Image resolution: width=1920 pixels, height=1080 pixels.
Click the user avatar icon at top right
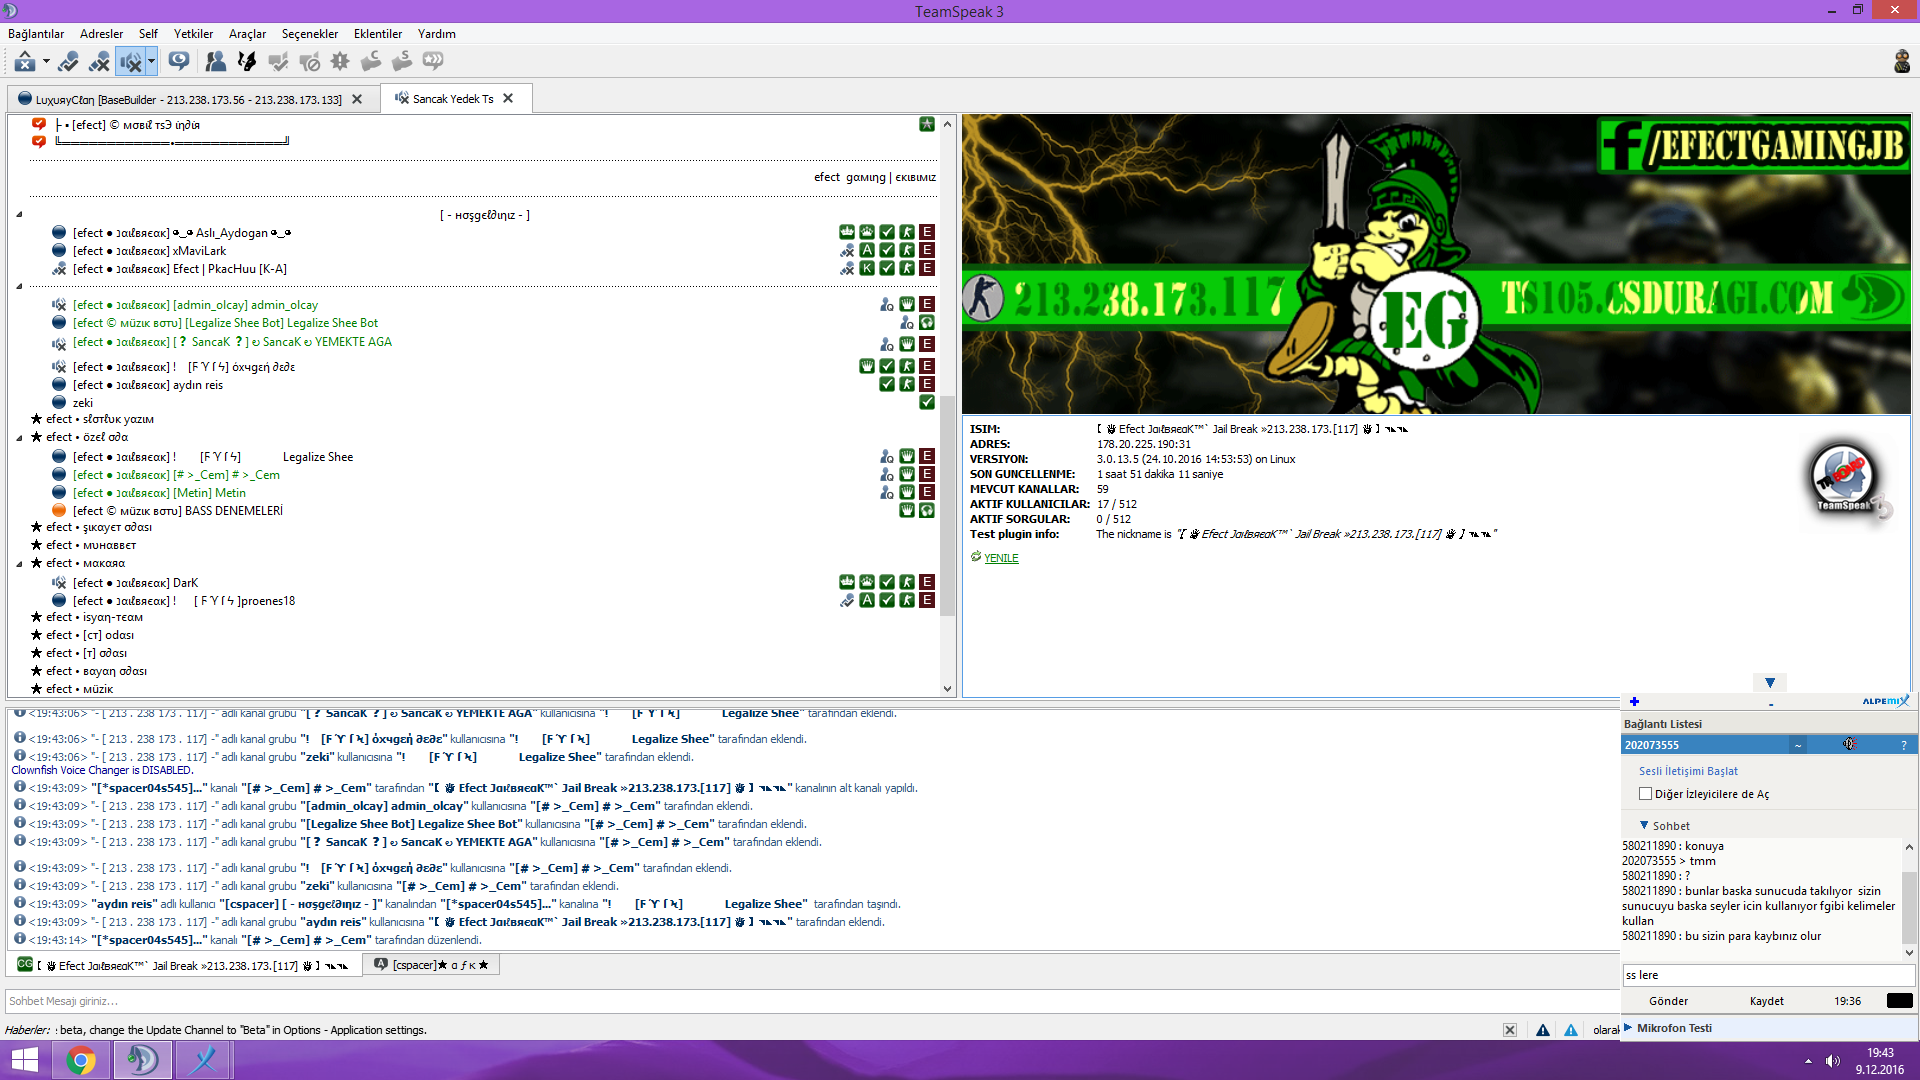click(1902, 62)
